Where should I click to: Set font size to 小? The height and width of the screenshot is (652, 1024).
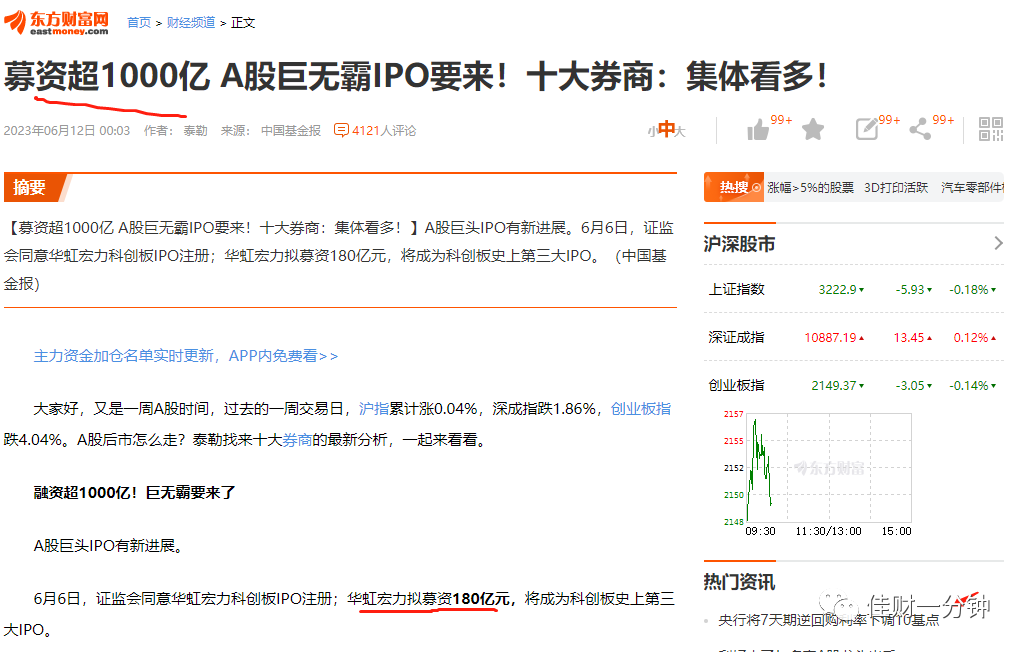[x=652, y=132]
